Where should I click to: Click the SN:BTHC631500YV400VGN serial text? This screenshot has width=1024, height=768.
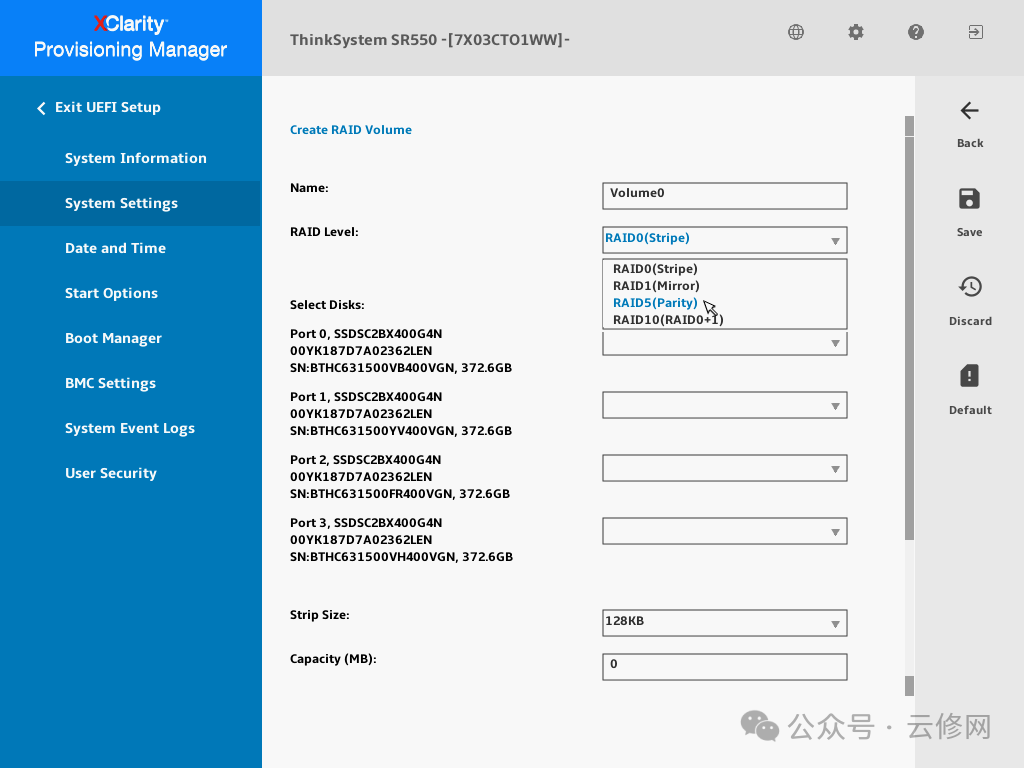[x=401, y=430]
